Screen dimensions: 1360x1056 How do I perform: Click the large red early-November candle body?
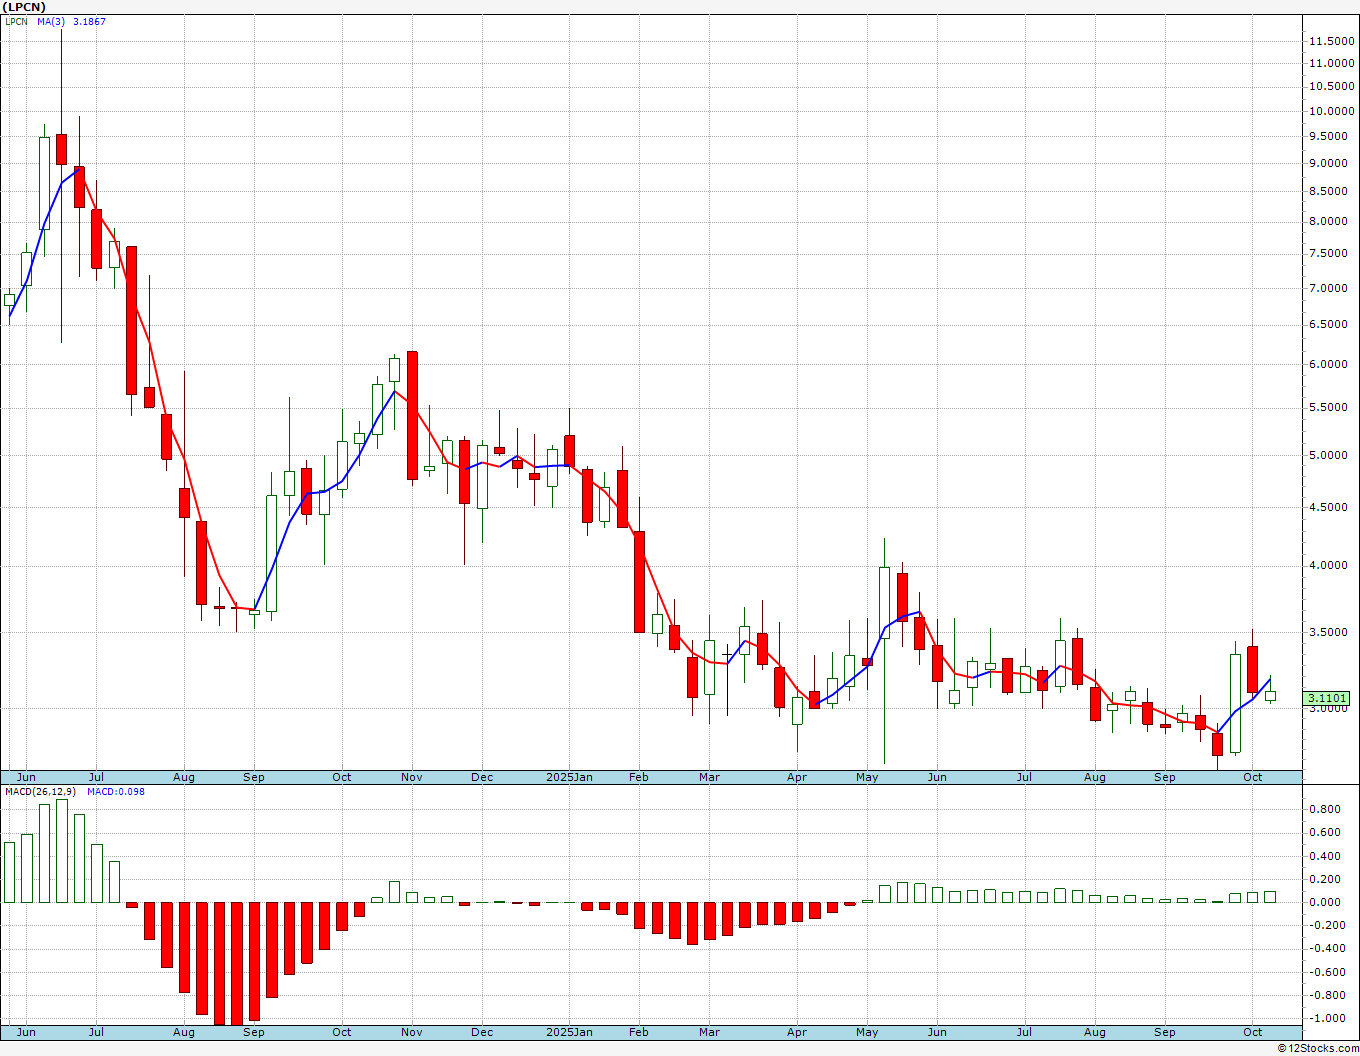412,415
